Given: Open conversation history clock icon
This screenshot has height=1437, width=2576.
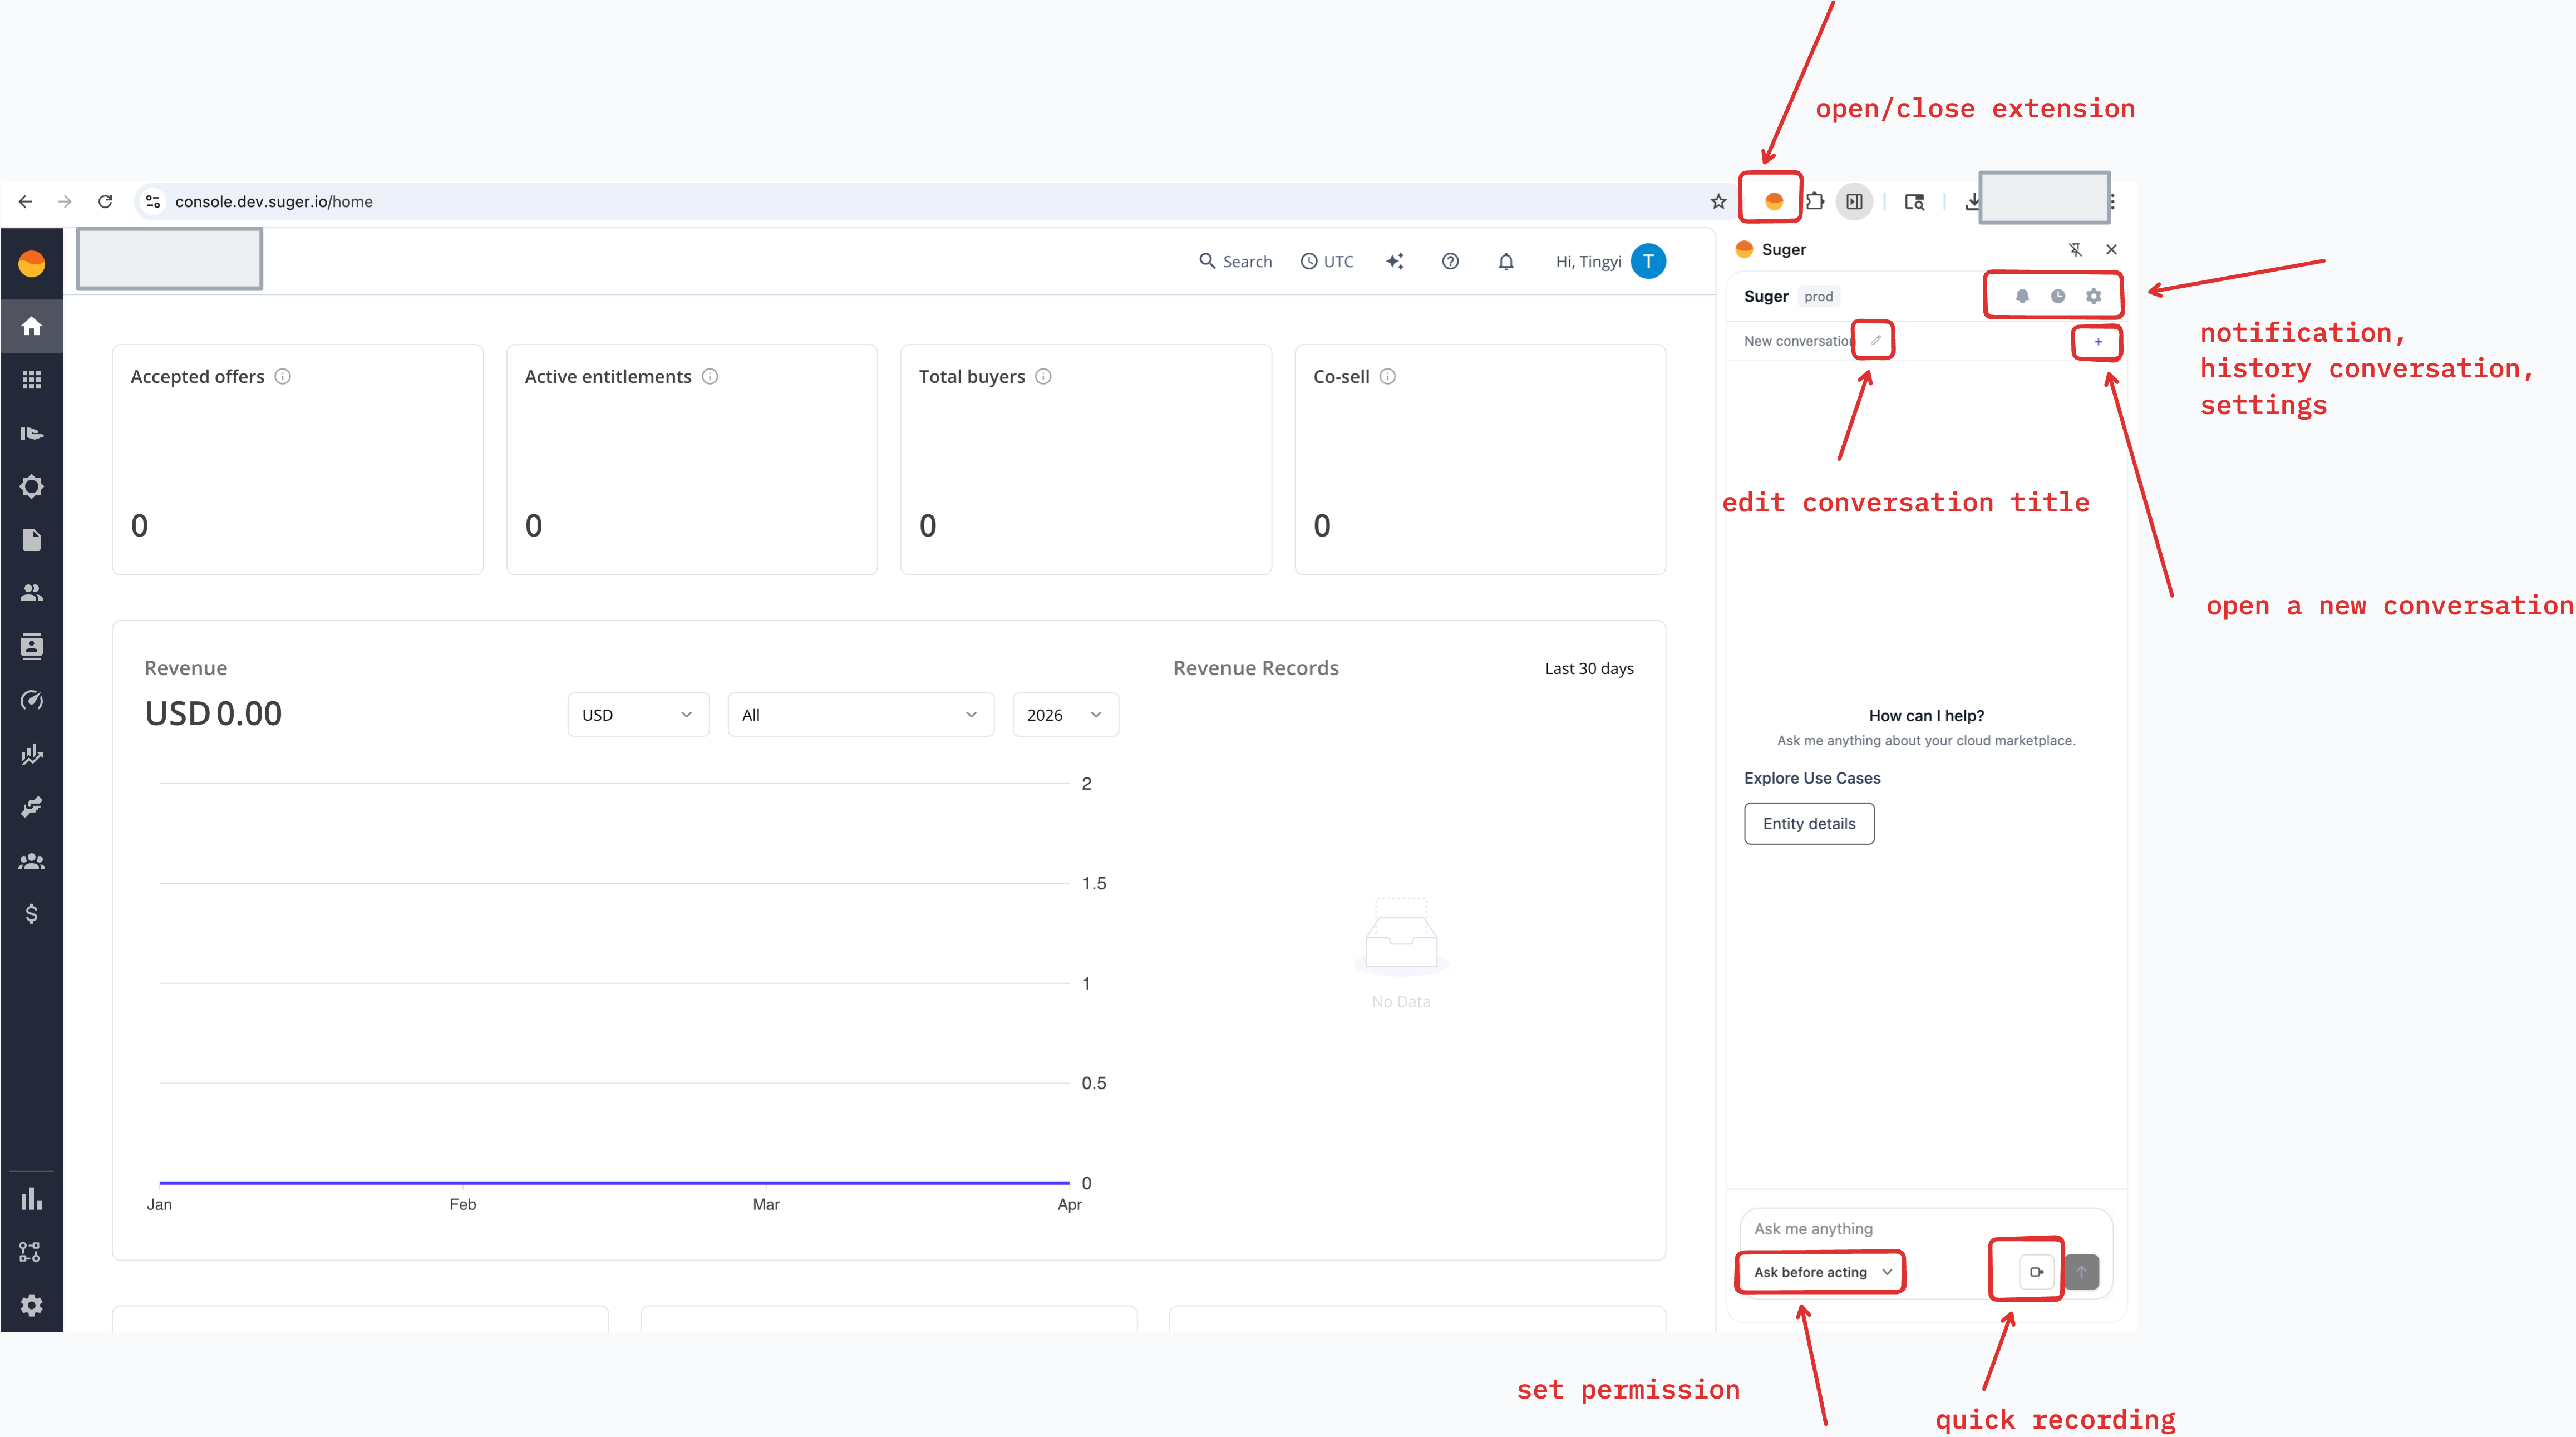Looking at the screenshot, I should coord(2058,296).
